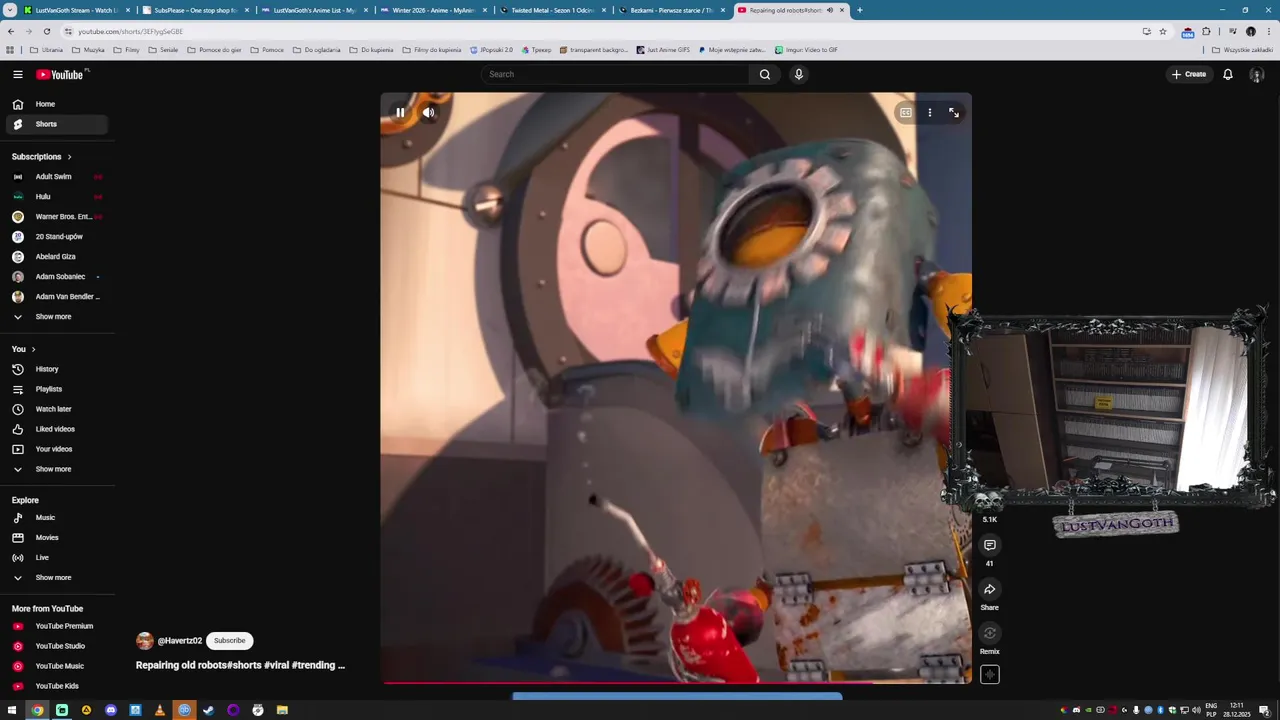Open Adam Van Bendler channel
This screenshot has height=720, width=1280.
point(57,297)
